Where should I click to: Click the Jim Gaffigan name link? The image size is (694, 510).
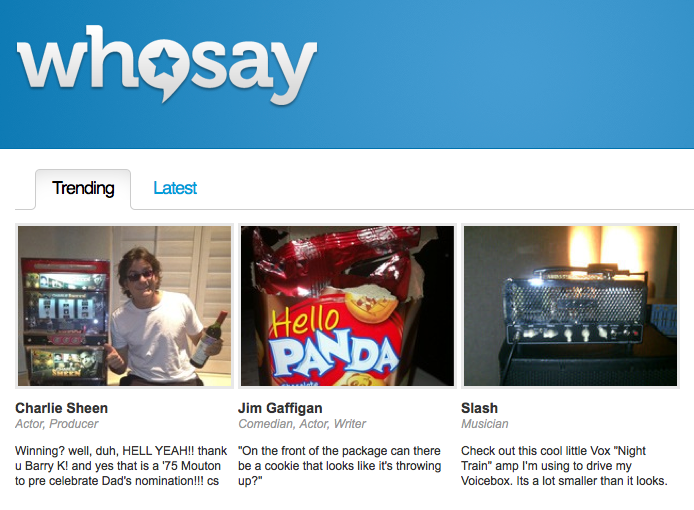pyautogui.click(x=280, y=408)
